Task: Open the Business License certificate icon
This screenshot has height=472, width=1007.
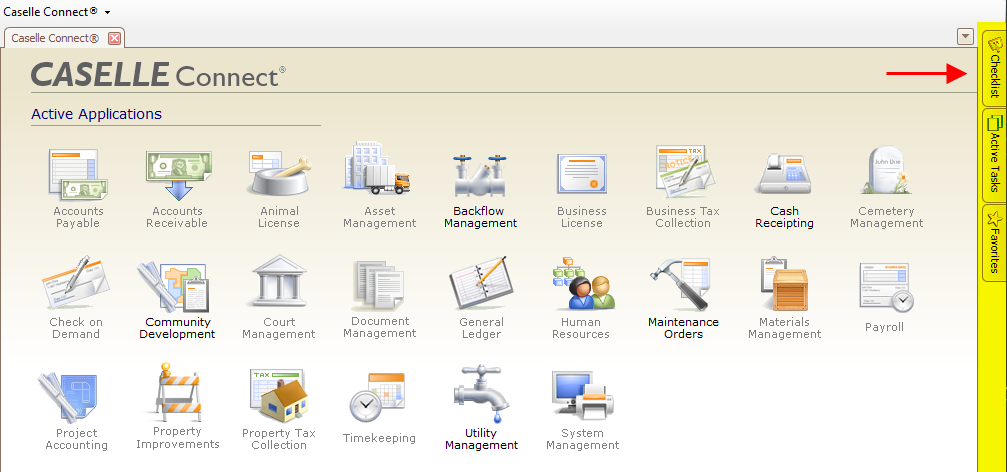Action: [581, 173]
